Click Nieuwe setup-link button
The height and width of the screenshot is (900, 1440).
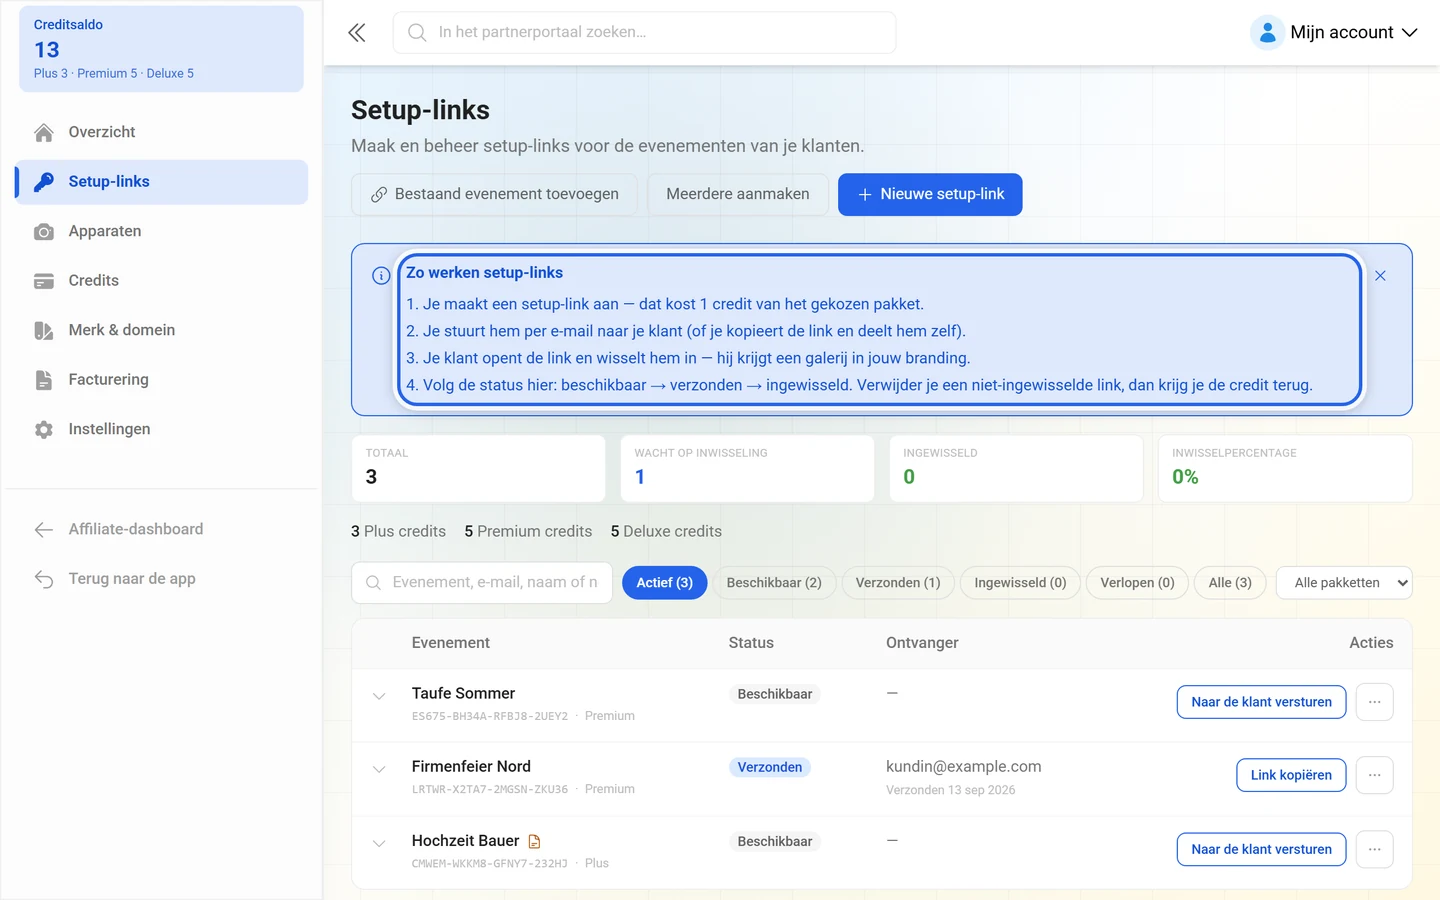tap(930, 194)
